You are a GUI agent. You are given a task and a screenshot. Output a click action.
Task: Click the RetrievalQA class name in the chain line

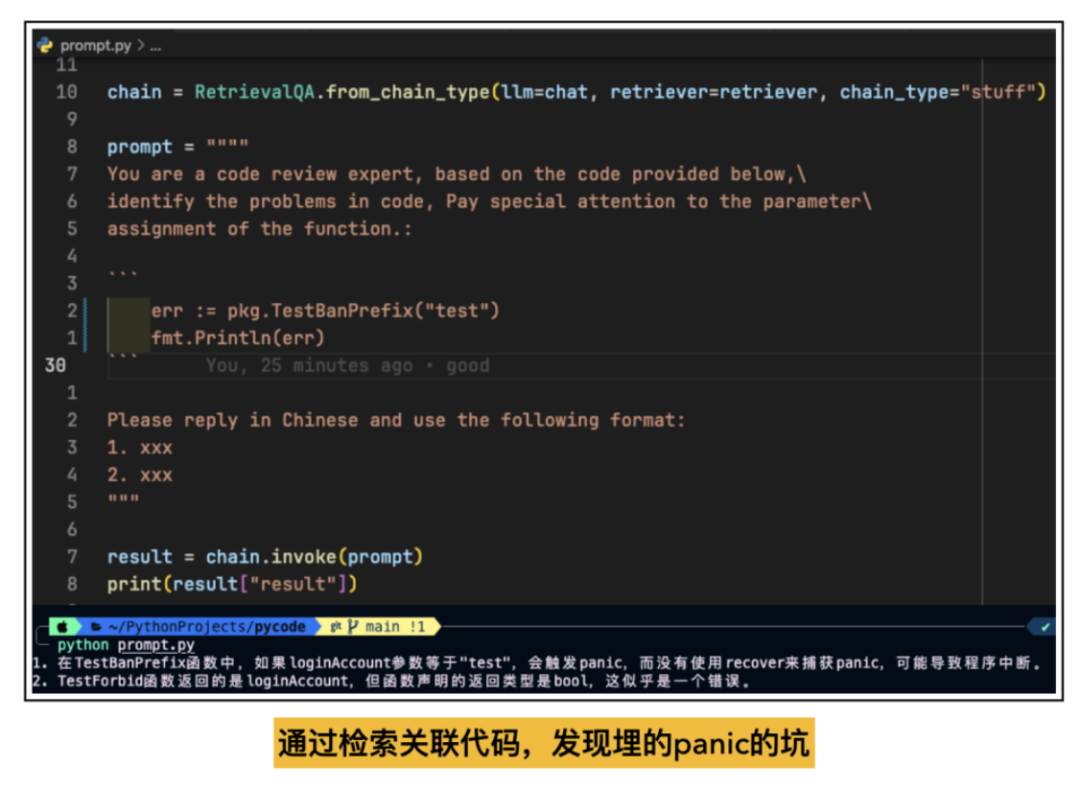[254, 92]
